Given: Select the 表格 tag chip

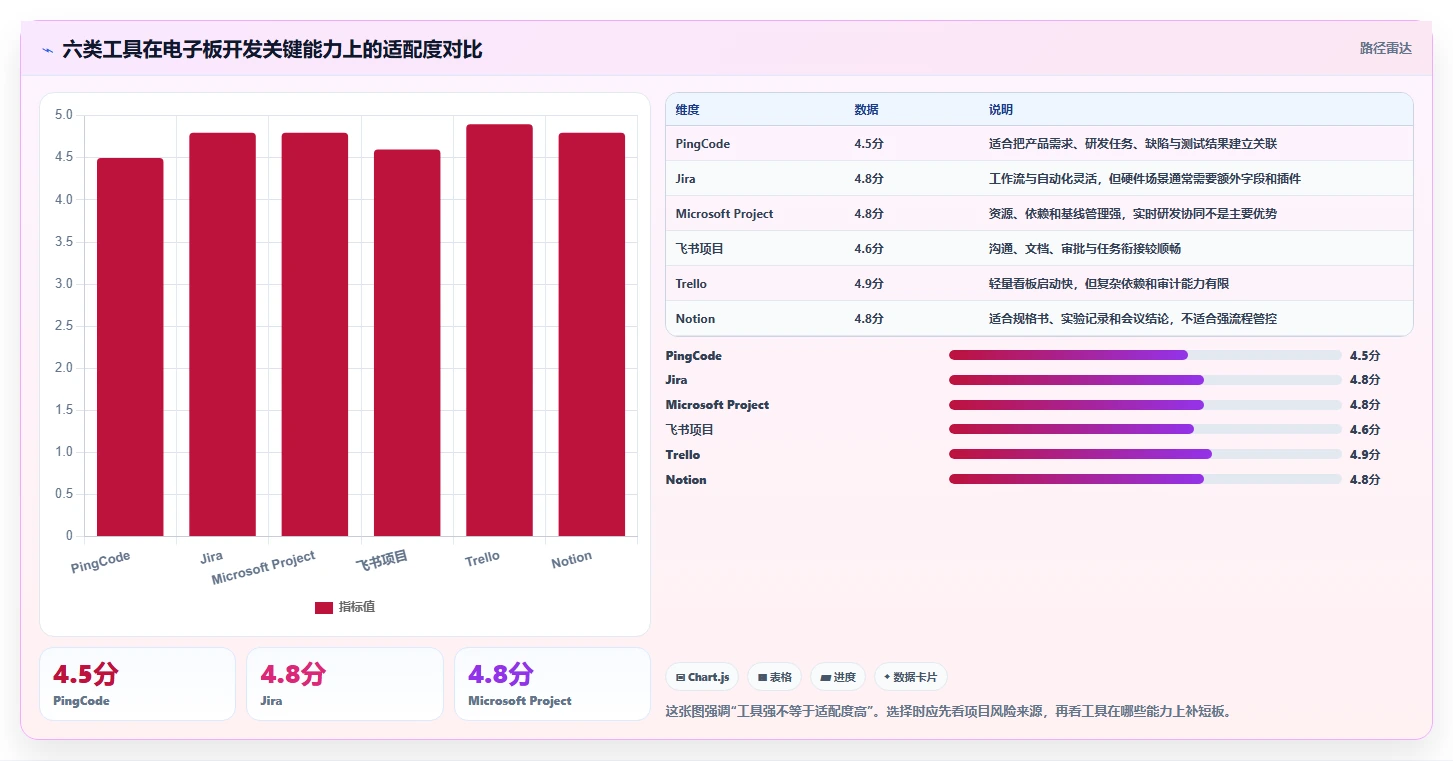Looking at the screenshot, I should click(774, 677).
